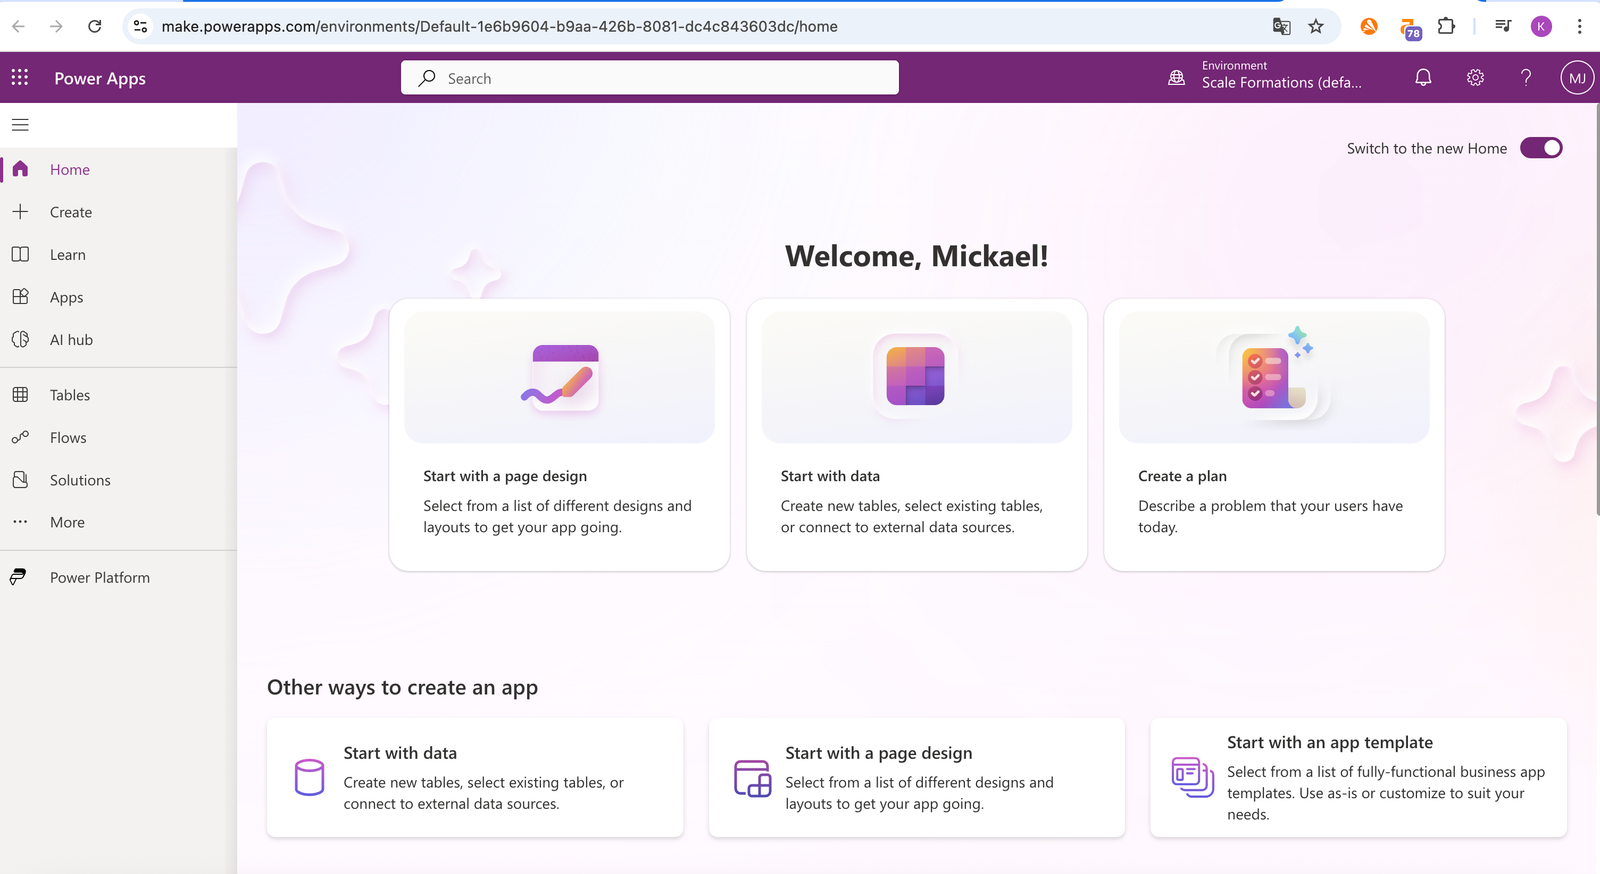The image size is (1600, 874).
Task: Click the site info icon in address bar
Action: (x=141, y=26)
